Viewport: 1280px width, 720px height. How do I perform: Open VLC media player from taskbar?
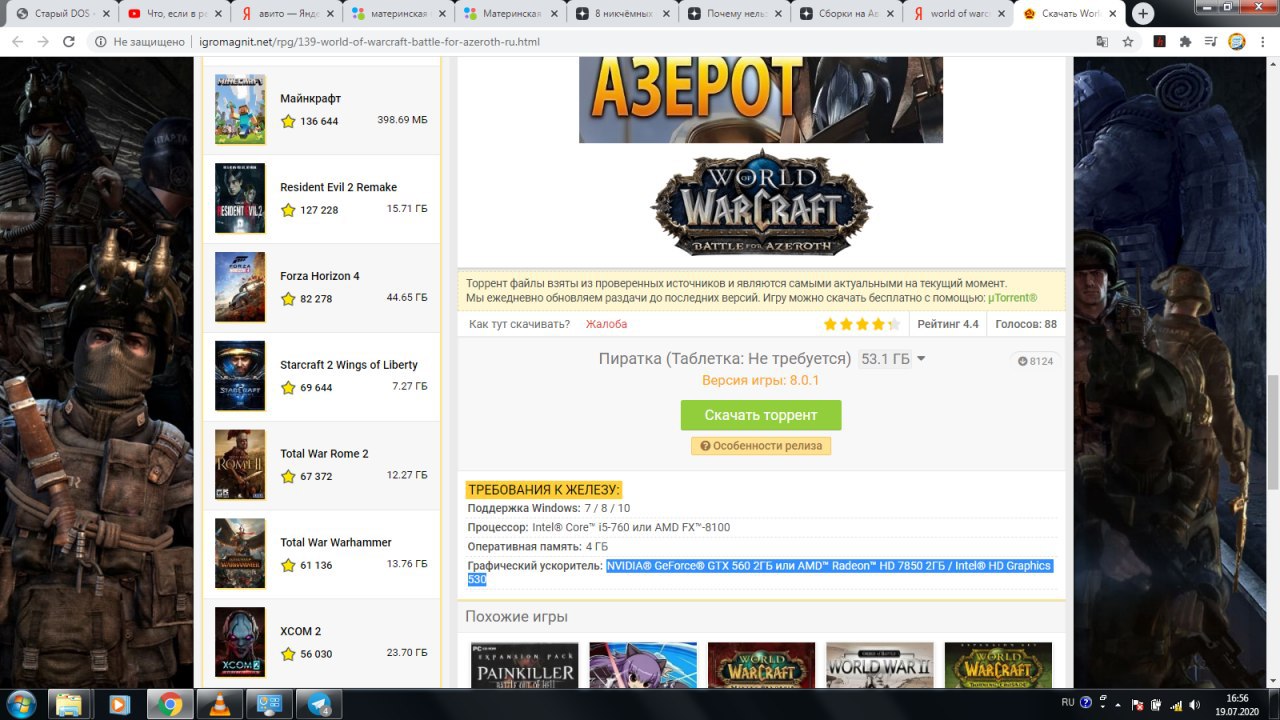(219, 704)
